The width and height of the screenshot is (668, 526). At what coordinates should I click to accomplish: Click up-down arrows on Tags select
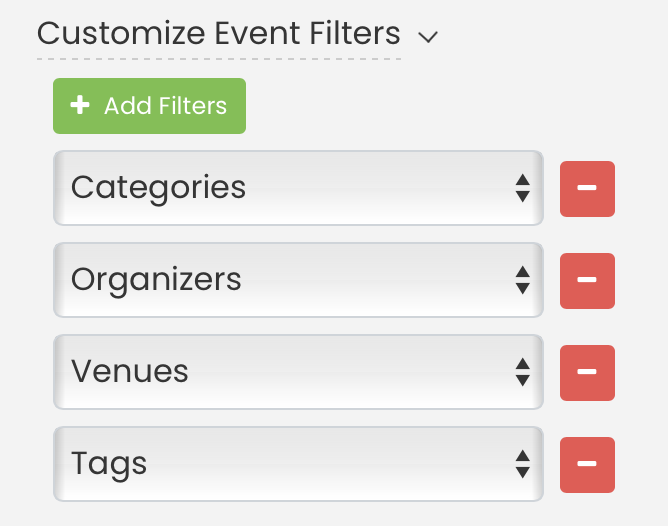pyautogui.click(x=522, y=464)
